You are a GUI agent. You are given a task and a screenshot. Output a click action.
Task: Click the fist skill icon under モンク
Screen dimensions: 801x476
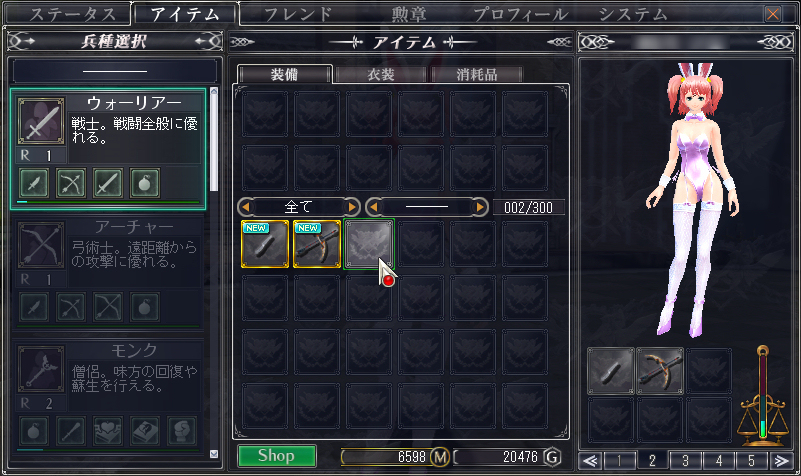pos(181,431)
